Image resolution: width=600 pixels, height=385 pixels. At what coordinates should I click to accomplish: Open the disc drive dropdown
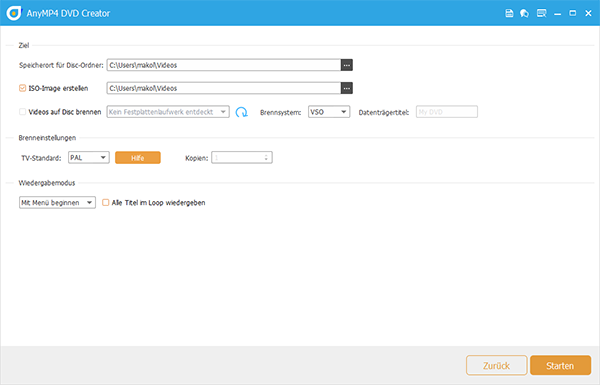168,112
